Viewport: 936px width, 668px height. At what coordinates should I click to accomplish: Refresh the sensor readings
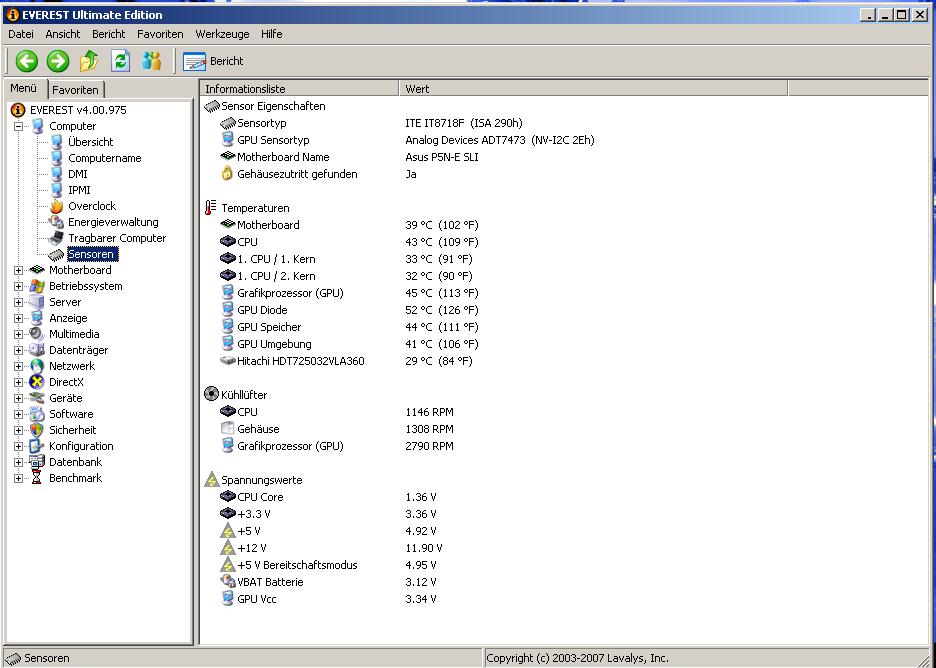[120, 61]
